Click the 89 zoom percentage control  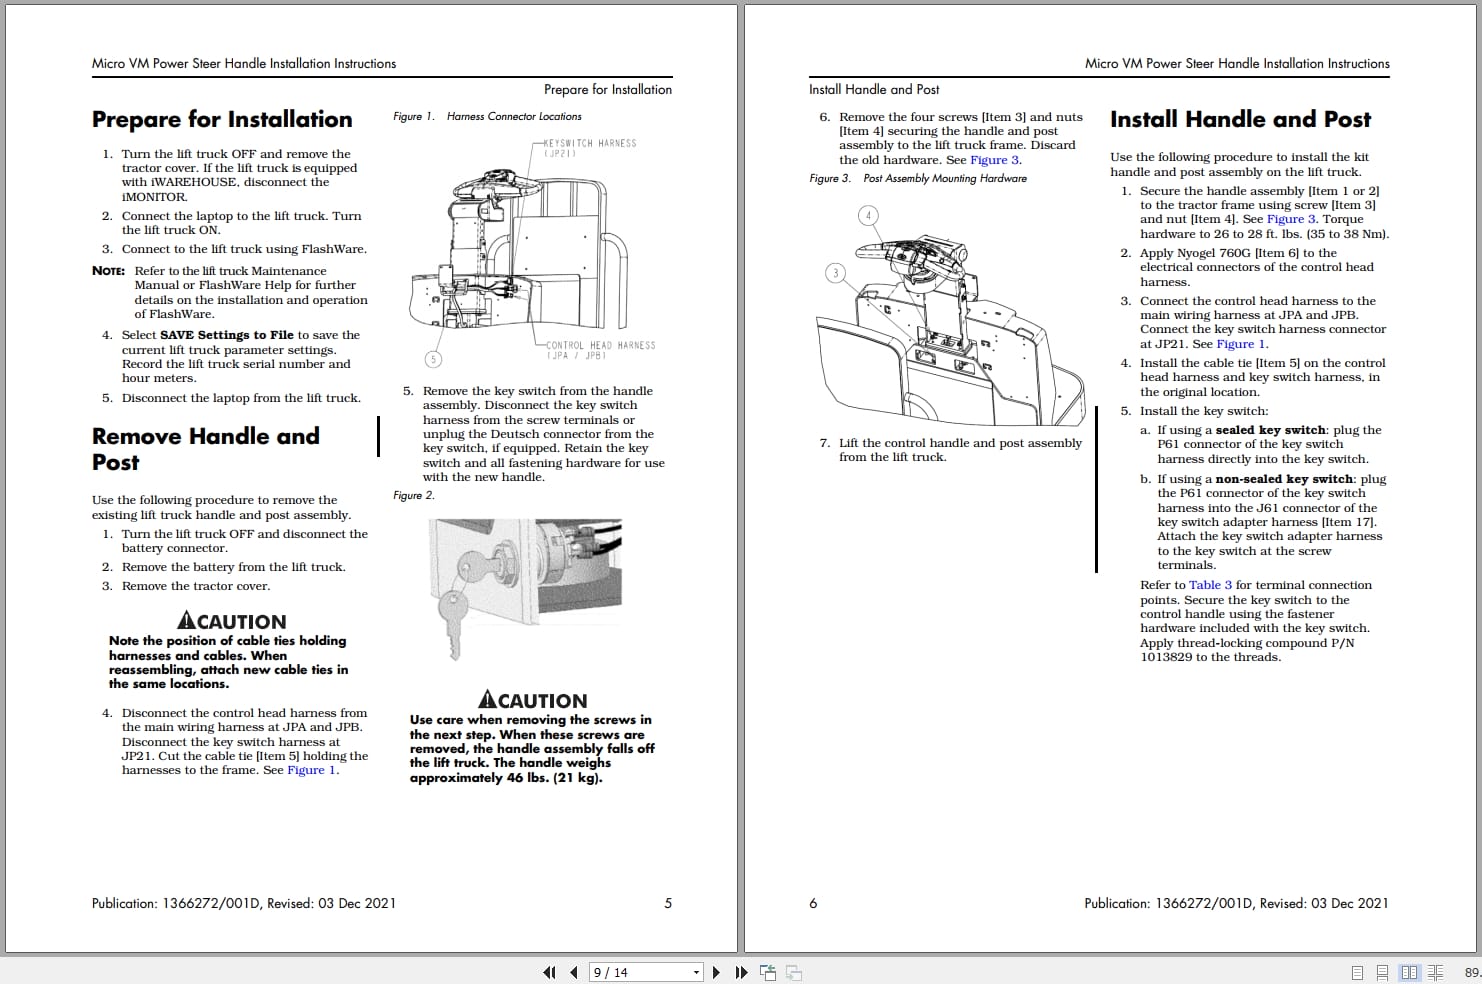point(1471,971)
